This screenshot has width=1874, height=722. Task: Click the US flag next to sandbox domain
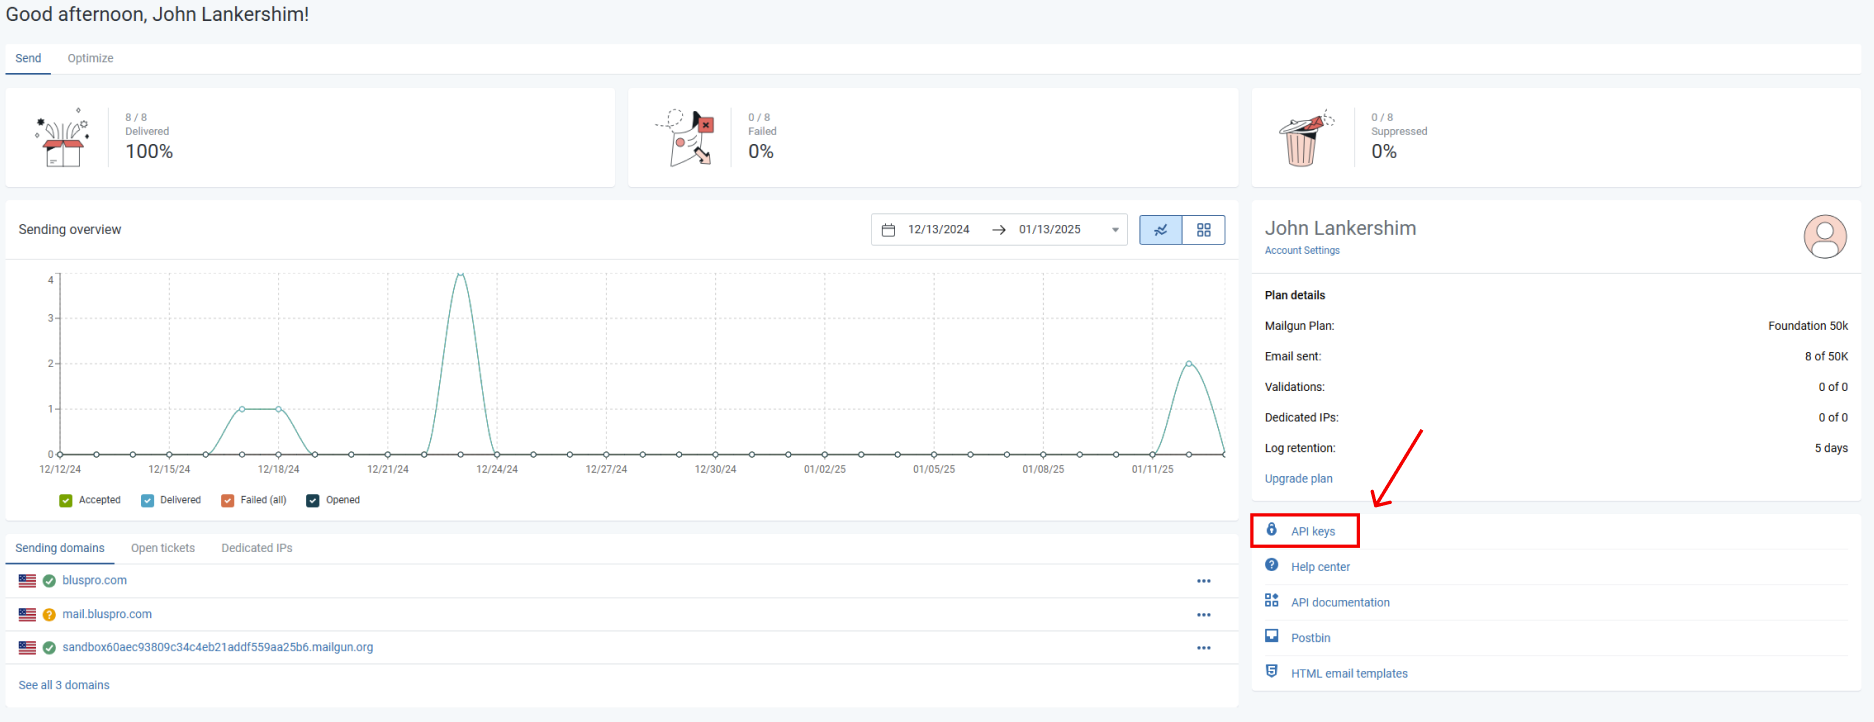[27, 648]
